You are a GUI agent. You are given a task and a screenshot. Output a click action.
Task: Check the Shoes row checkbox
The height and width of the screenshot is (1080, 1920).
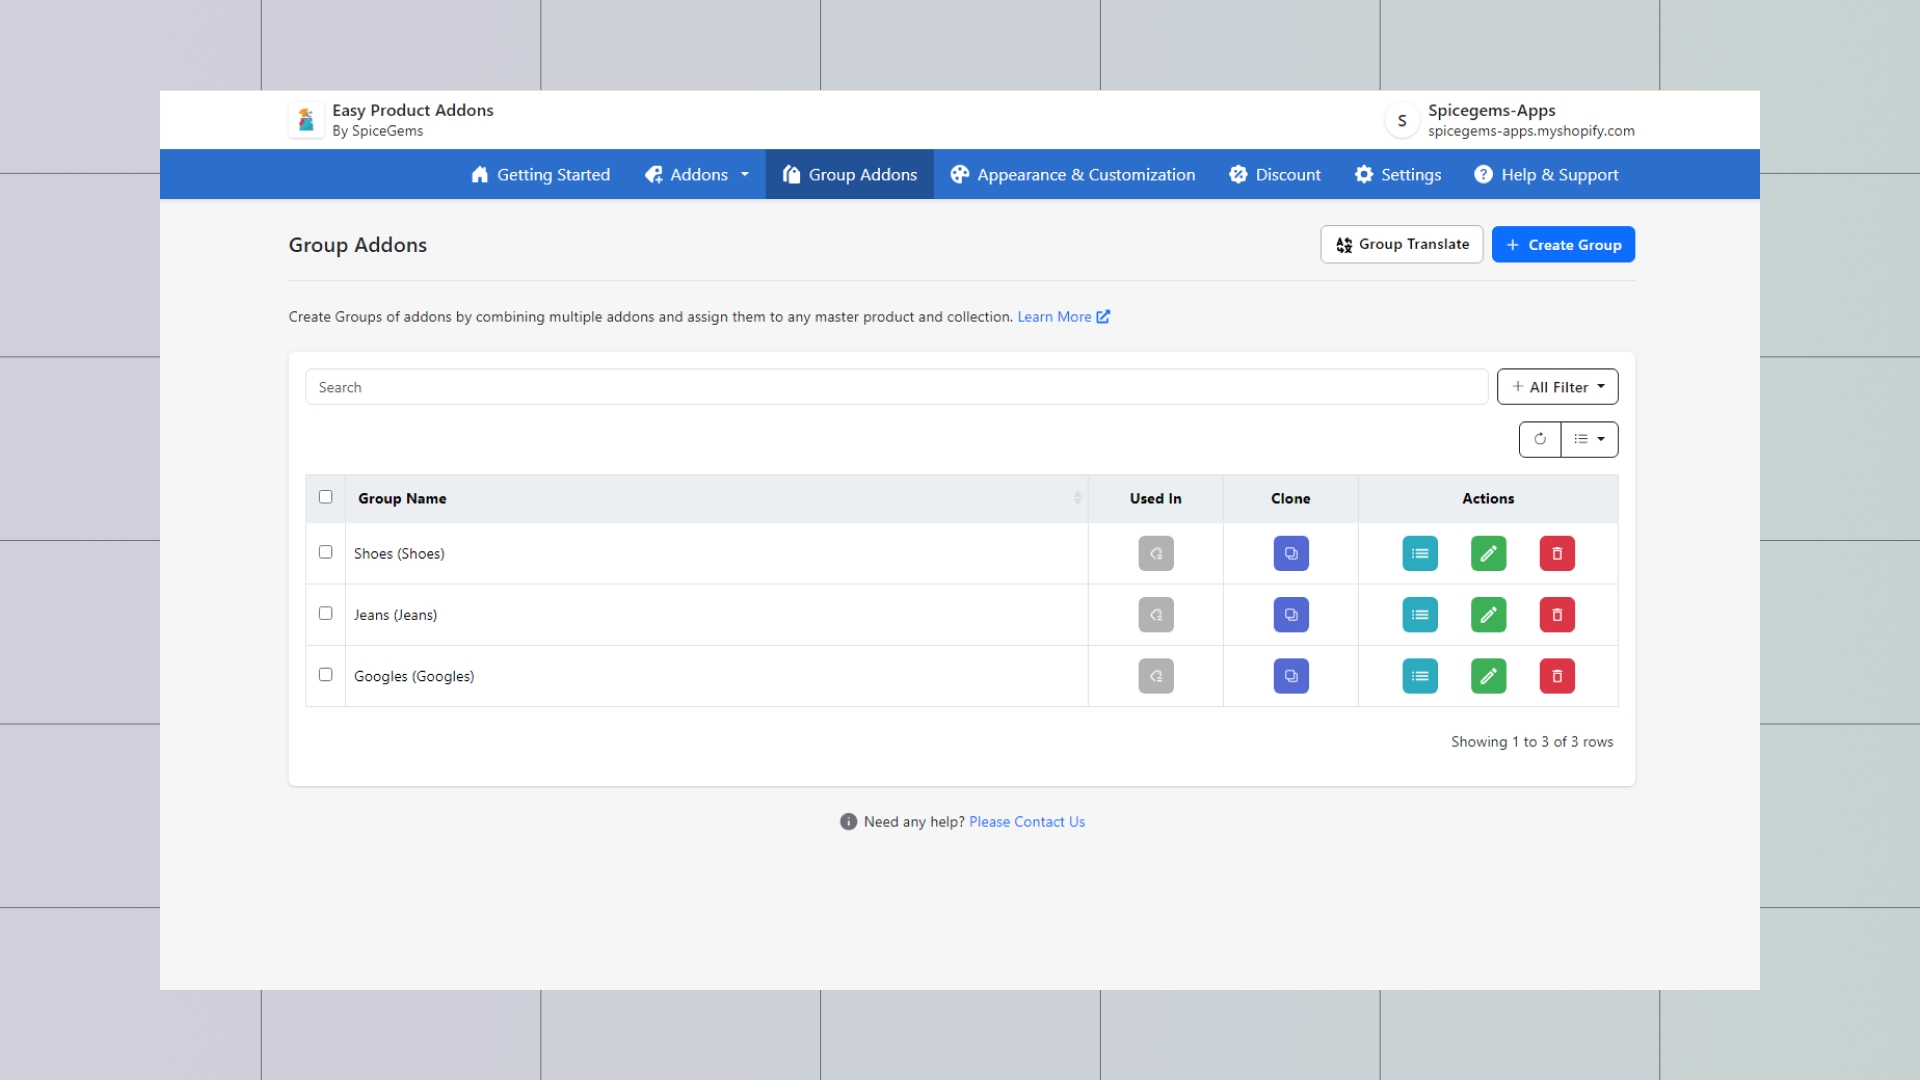click(325, 552)
